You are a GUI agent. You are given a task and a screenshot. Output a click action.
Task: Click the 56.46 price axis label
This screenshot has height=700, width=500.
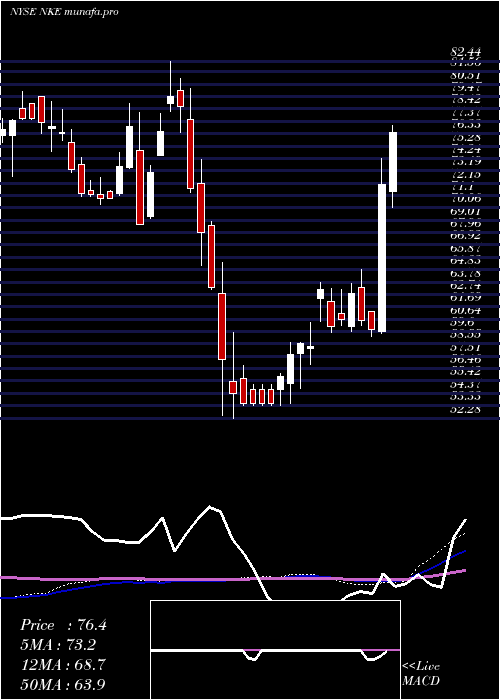coord(465,358)
